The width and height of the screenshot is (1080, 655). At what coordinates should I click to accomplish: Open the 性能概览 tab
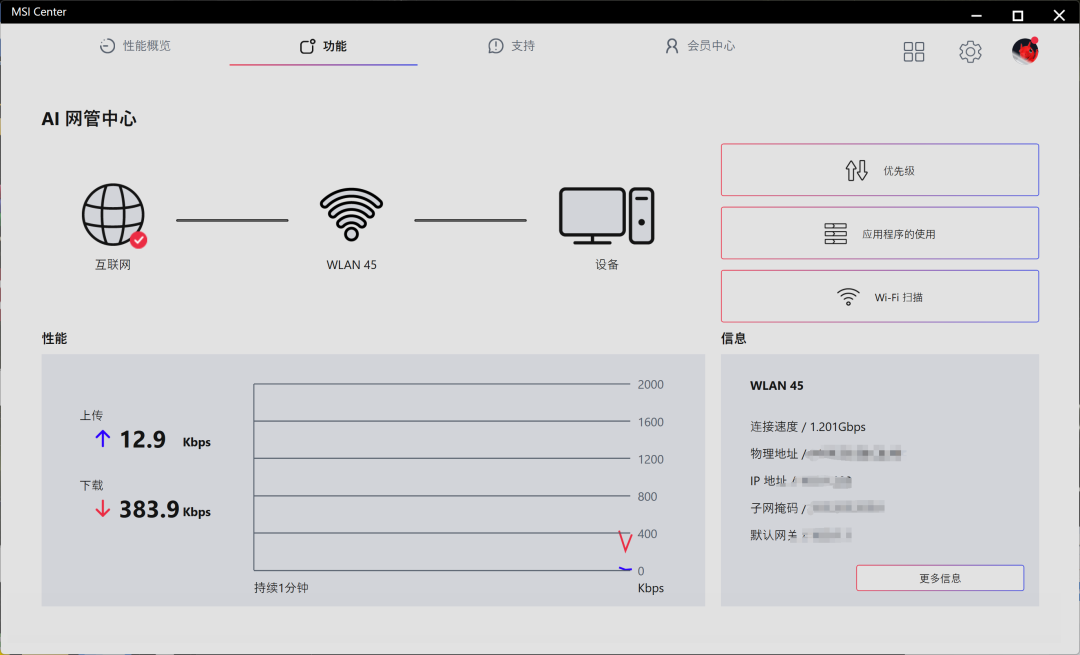coord(135,46)
